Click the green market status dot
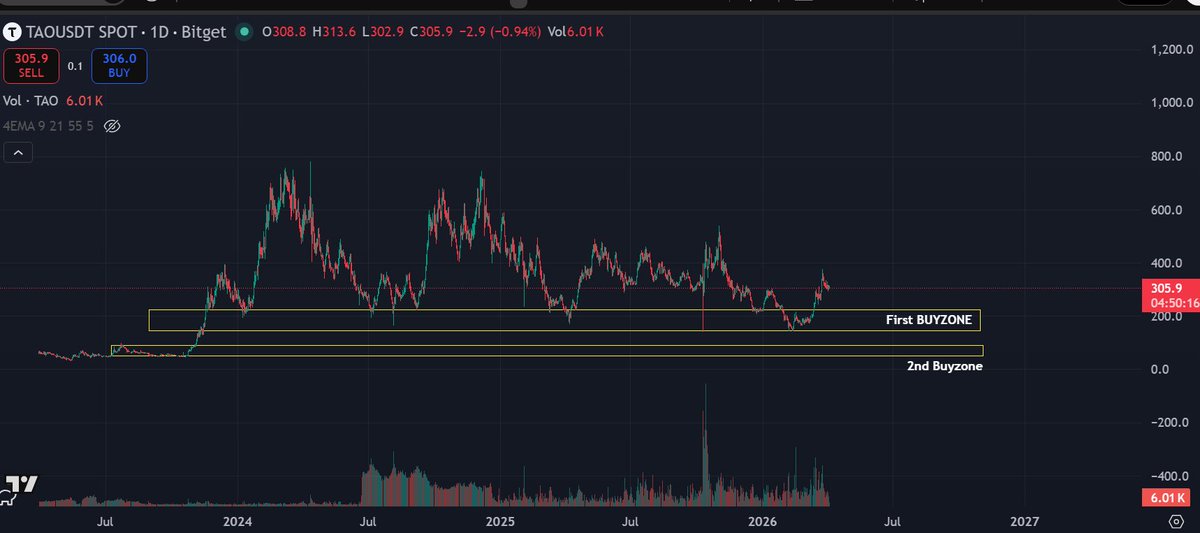The width and height of the screenshot is (1200, 533). [x=244, y=33]
